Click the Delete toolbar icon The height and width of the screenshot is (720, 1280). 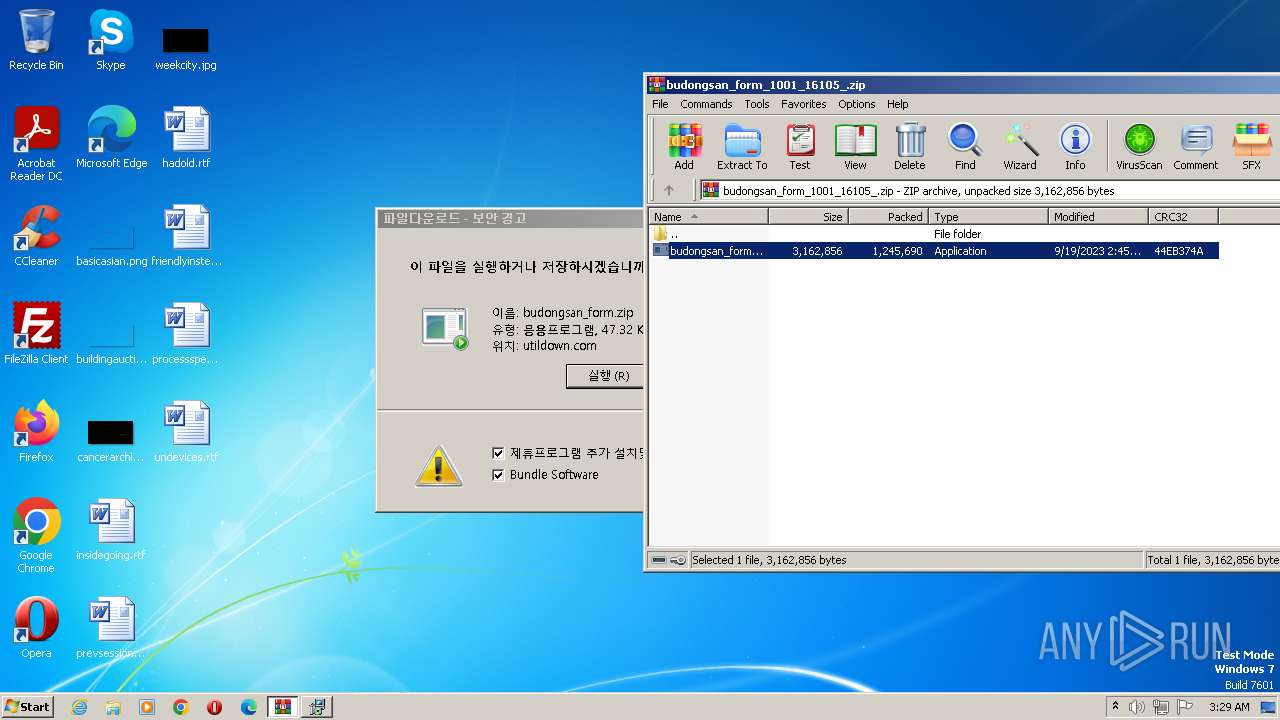(x=909, y=147)
